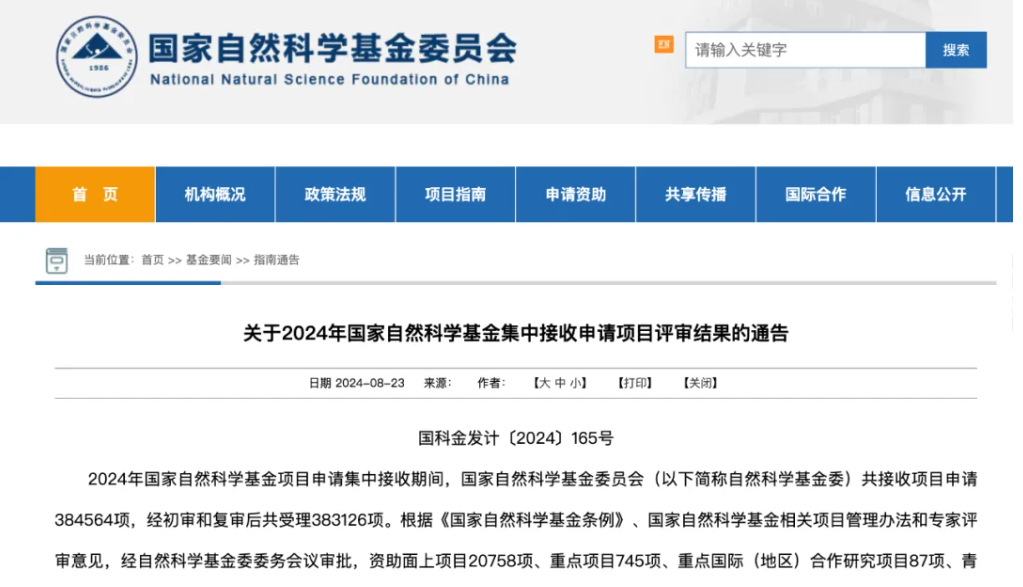Click the 国家自然科学基金委员会 site title
Viewport: 1023px width, 587px height.
tap(333, 48)
